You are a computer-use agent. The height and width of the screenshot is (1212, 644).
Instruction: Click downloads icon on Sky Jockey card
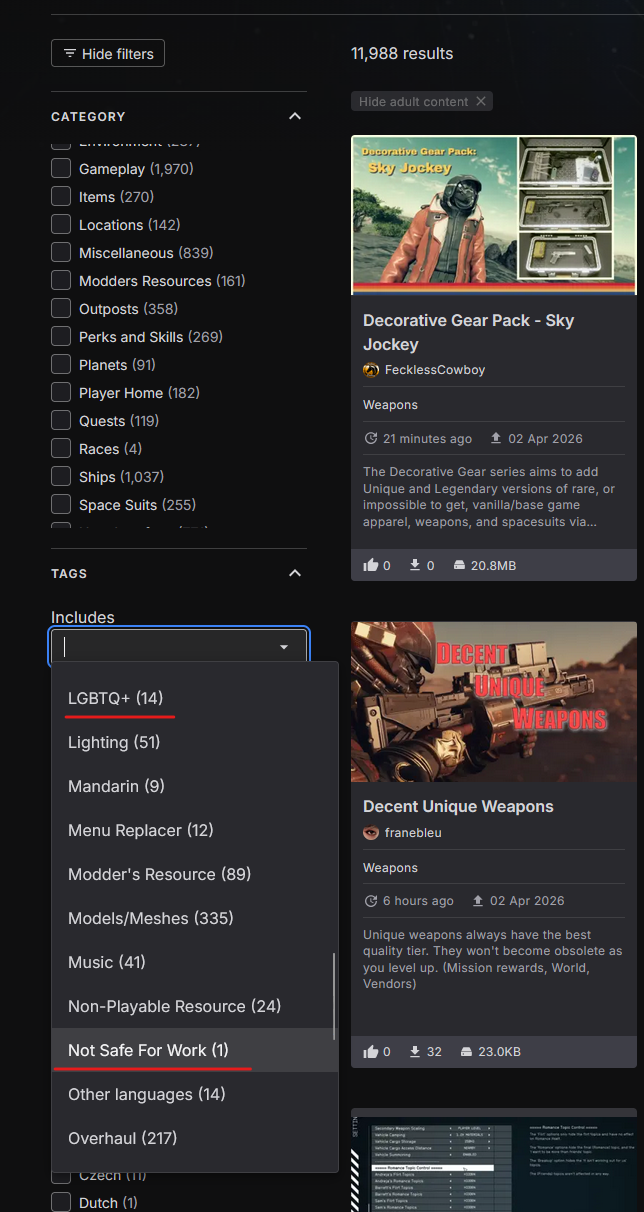(x=415, y=565)
